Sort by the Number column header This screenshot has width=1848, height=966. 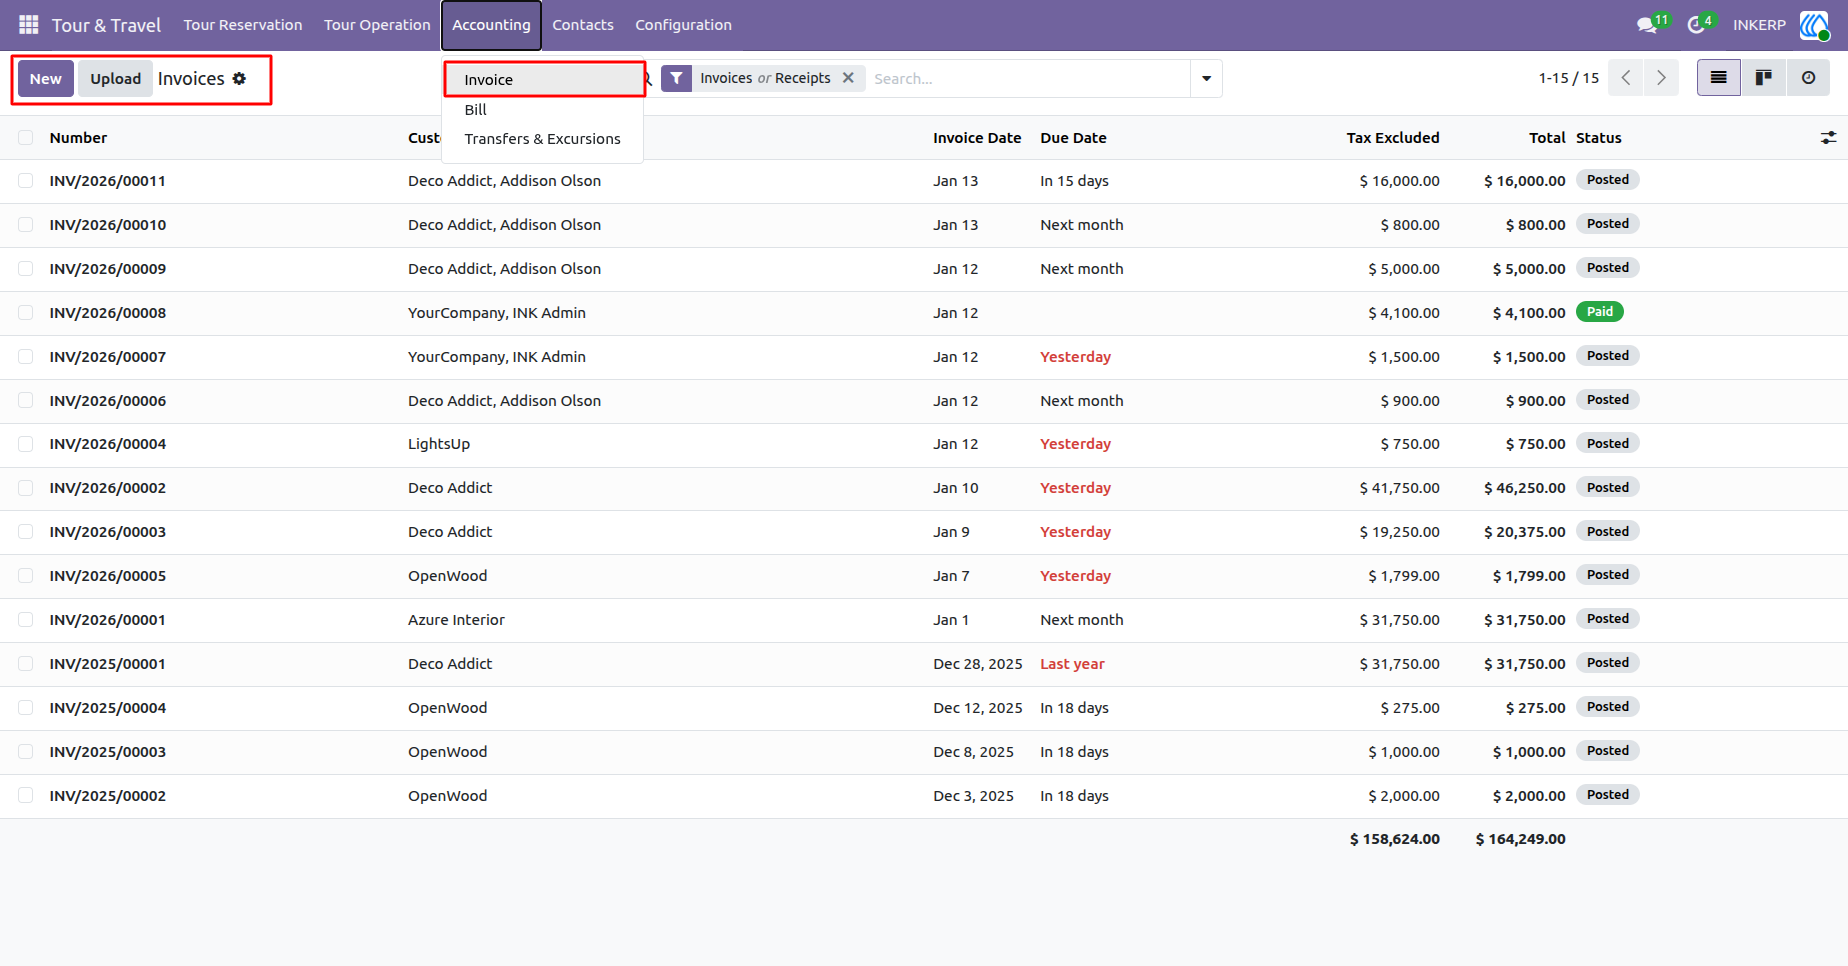pos(78,138)
